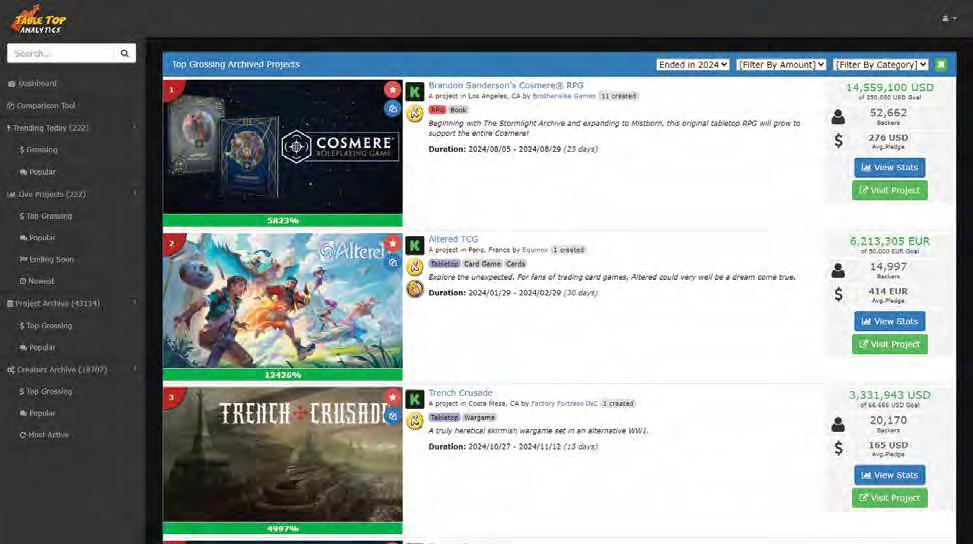Click the Wargame category tag
Image resolution: width=973 pixels, height=544 pixels.
click(479, 417)
